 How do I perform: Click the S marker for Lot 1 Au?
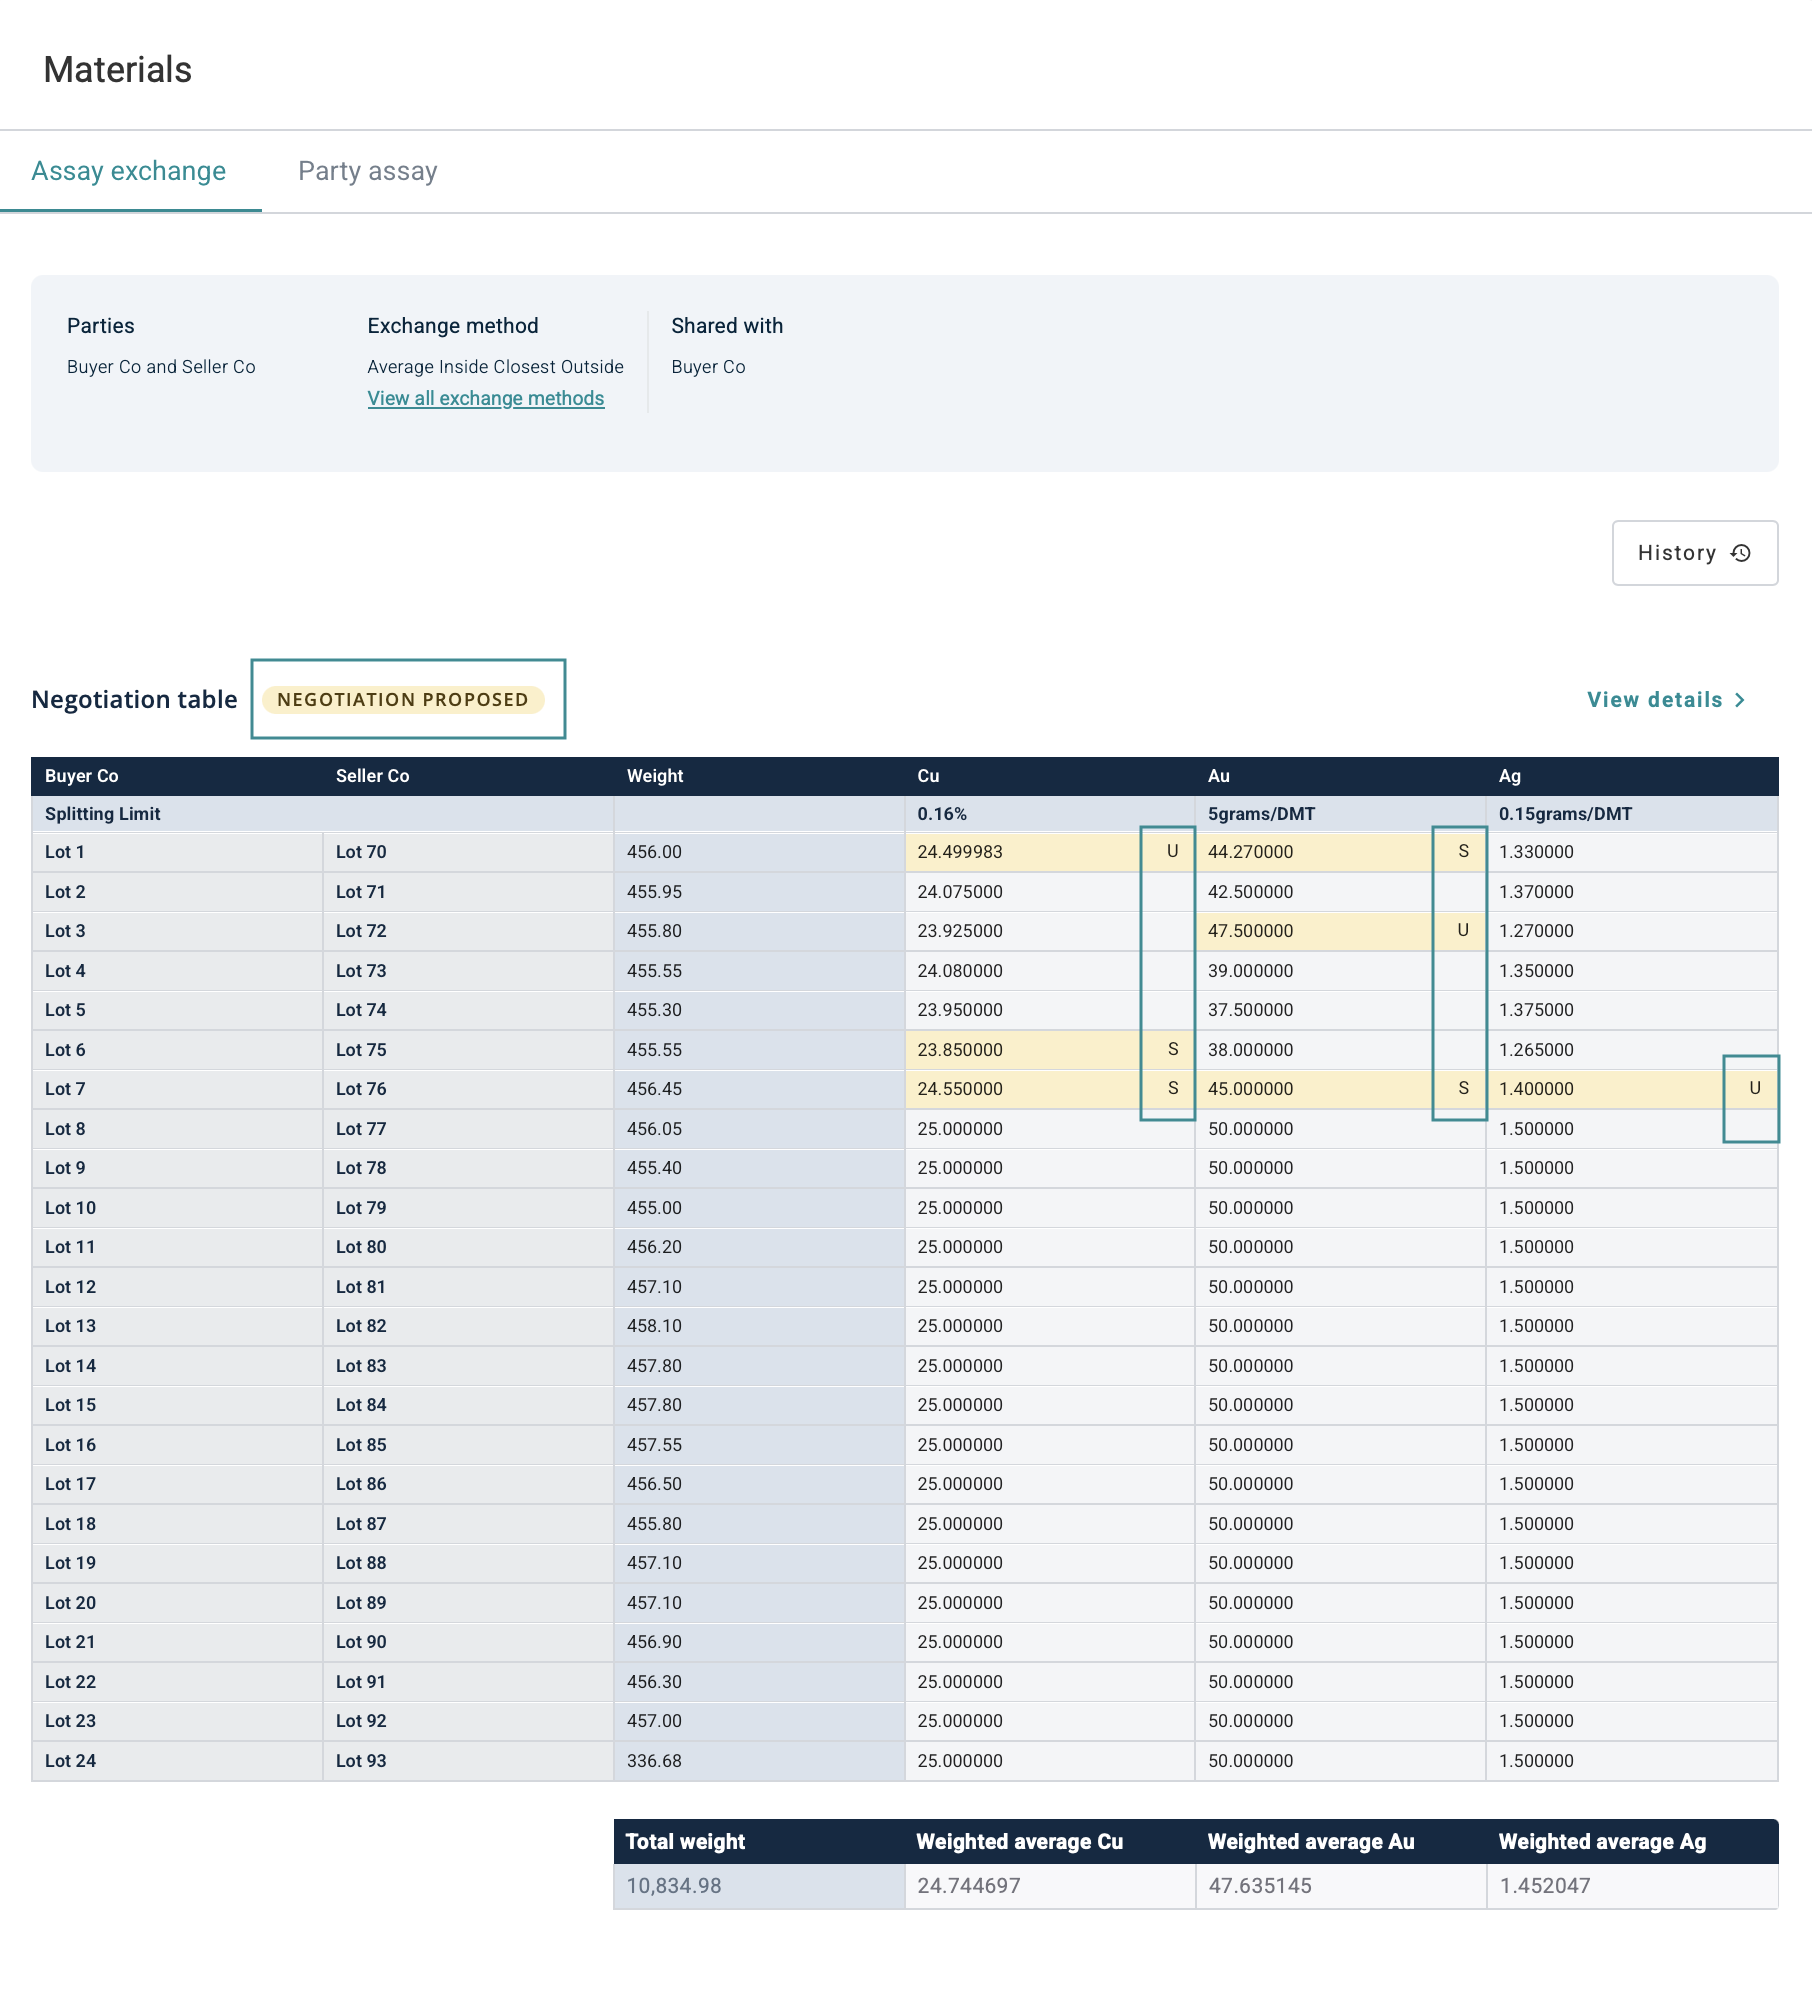pyautogui.click(x=1463, y=851)
